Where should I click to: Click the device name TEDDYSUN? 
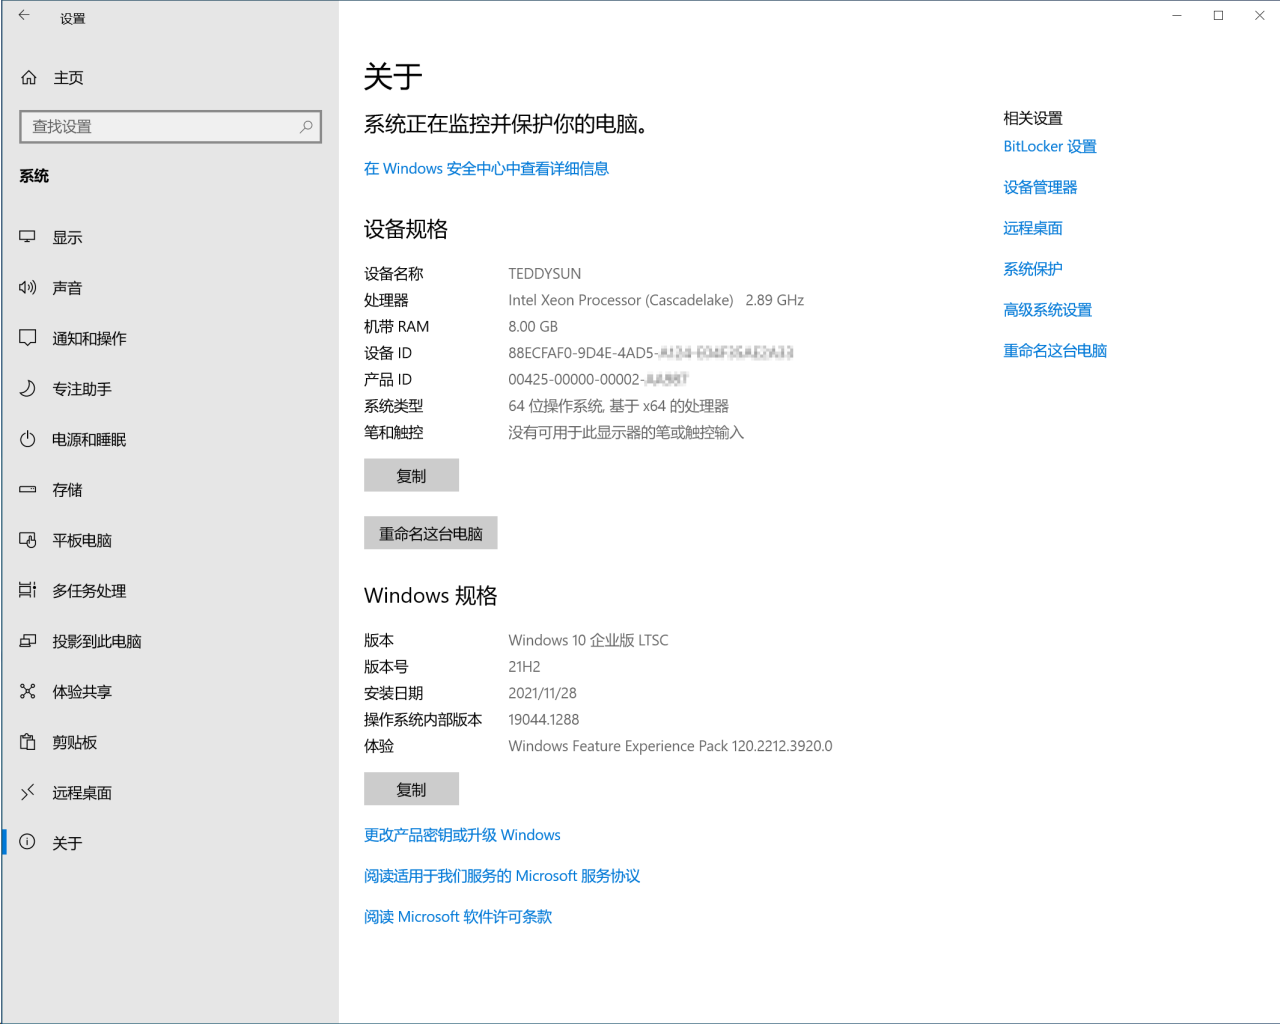[x=544, y=274]
